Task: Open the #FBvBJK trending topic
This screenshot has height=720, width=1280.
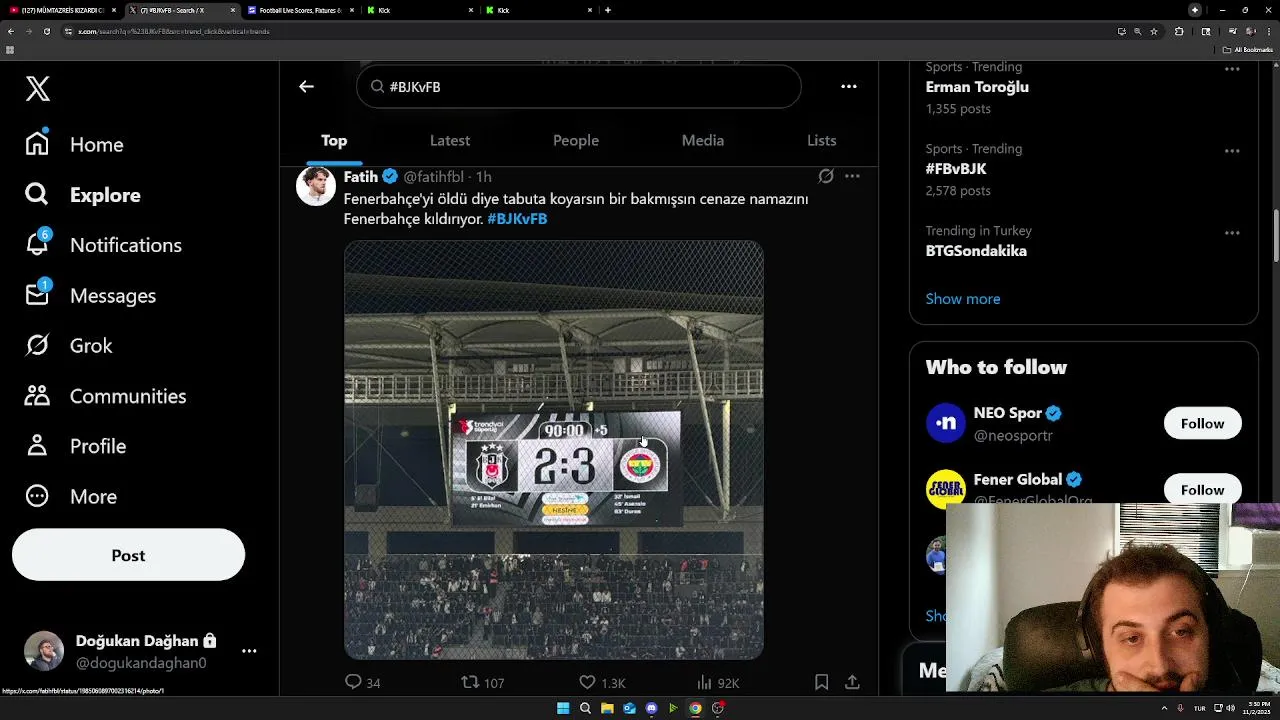Action: (x=956, y=169)
